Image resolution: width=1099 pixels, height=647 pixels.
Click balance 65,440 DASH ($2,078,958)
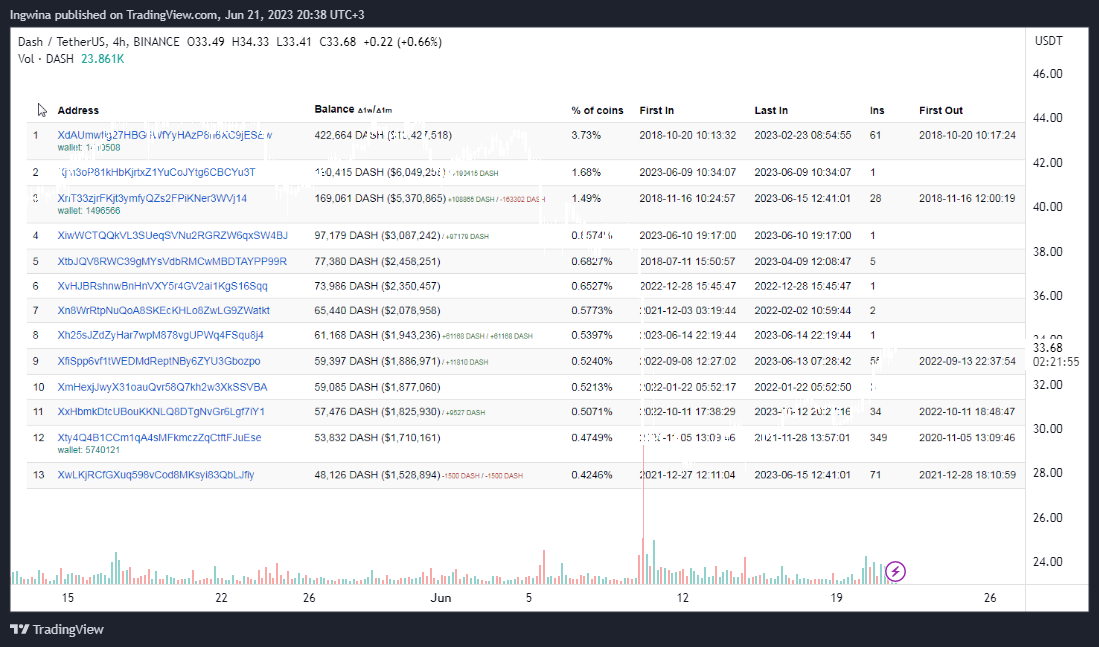378,311
